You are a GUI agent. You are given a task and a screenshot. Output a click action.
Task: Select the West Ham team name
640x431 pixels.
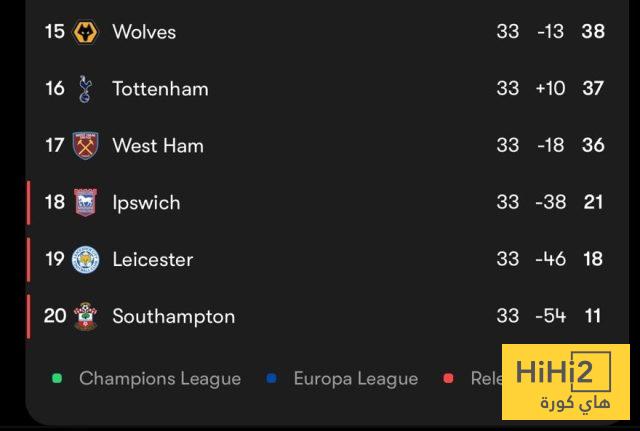coord(158,146)
